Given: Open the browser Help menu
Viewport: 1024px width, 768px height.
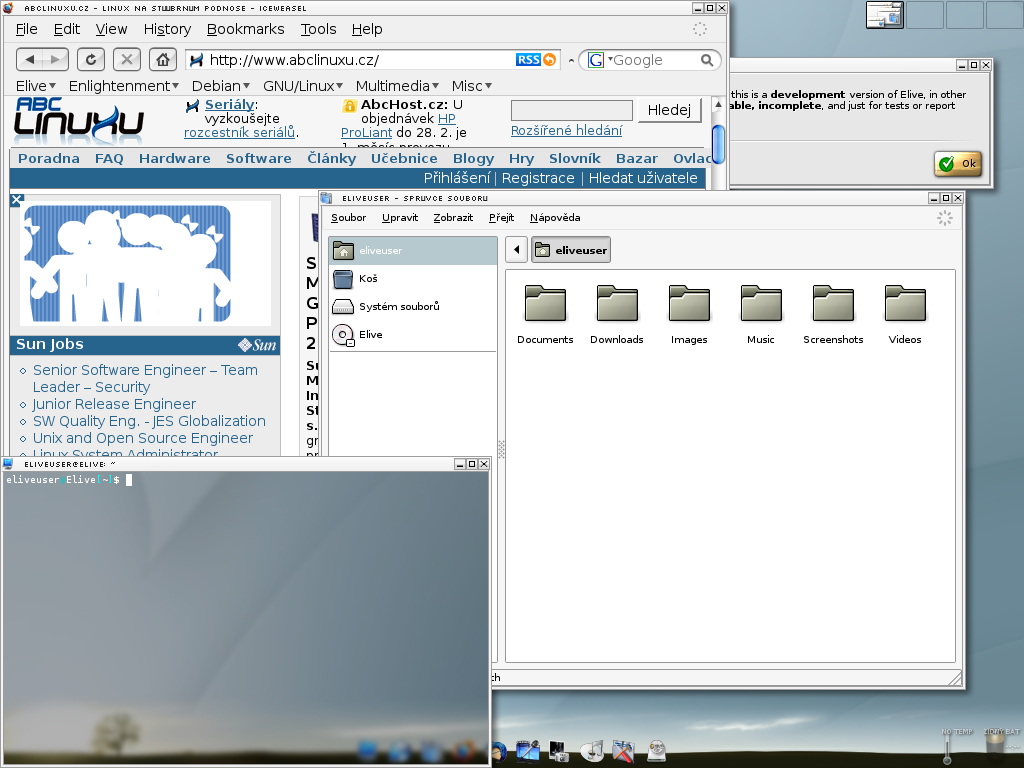Looking at the screenshot, I should pyautogui.click(x=367, y=29).
